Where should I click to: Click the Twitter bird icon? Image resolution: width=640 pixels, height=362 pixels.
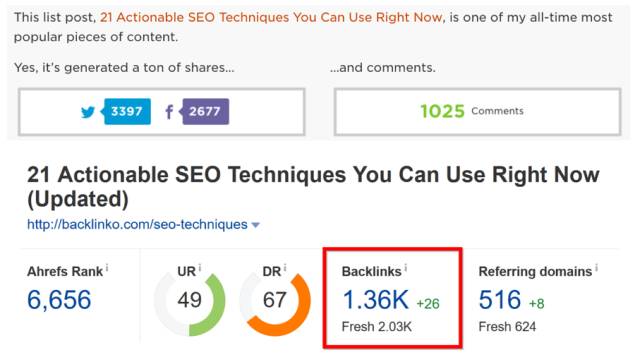coord(88,111)
